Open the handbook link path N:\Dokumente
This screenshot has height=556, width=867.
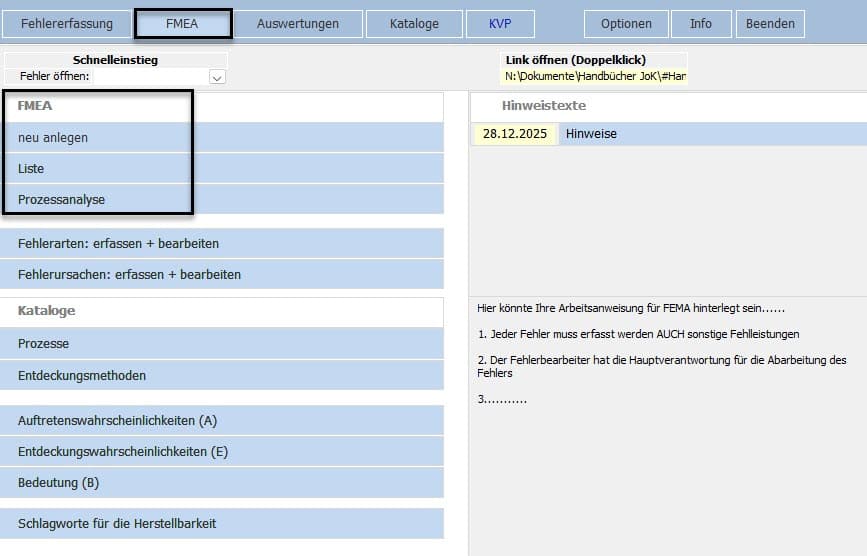[594, 76]
